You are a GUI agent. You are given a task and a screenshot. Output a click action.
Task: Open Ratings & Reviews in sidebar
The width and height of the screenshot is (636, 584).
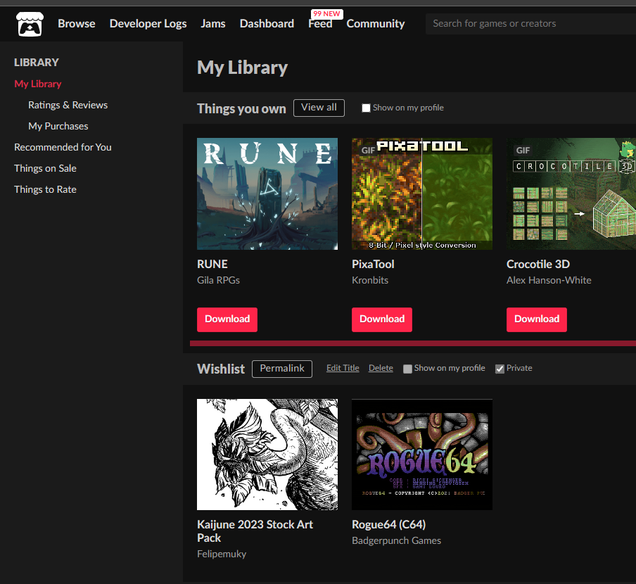[68, 105]
